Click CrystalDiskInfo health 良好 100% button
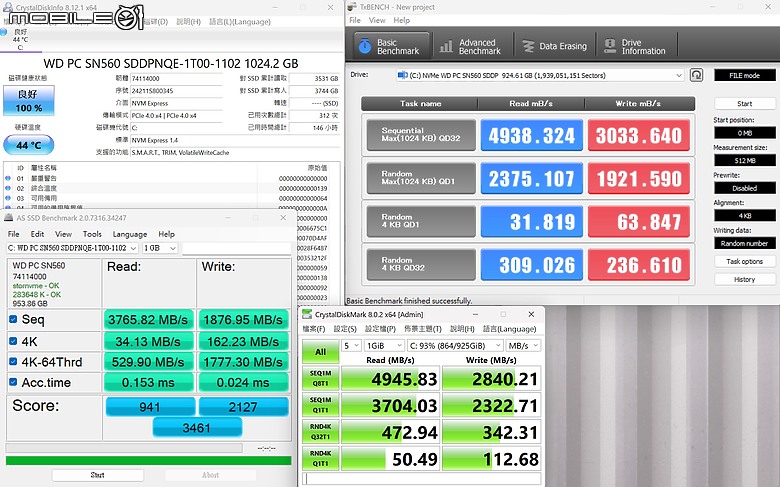Image resolution: width=780 pixels, height=487 pixels. (28, 100)
